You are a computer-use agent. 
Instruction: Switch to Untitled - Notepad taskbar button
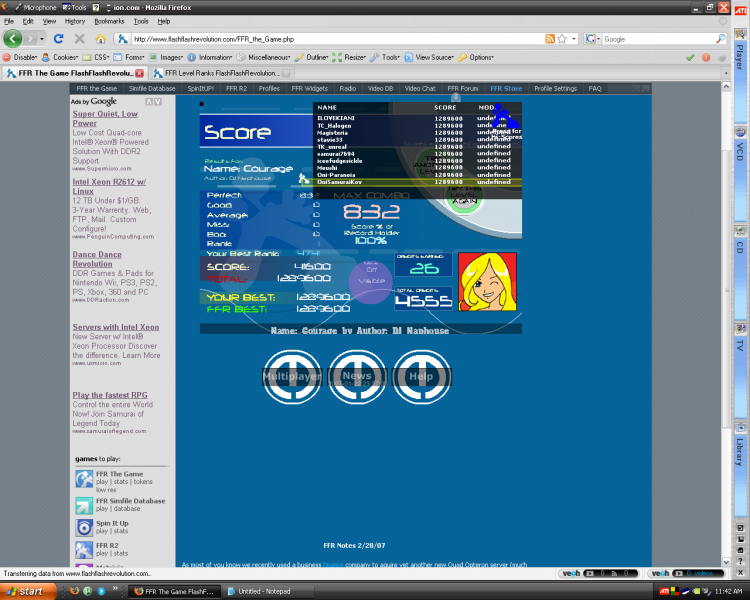(269, 591)
